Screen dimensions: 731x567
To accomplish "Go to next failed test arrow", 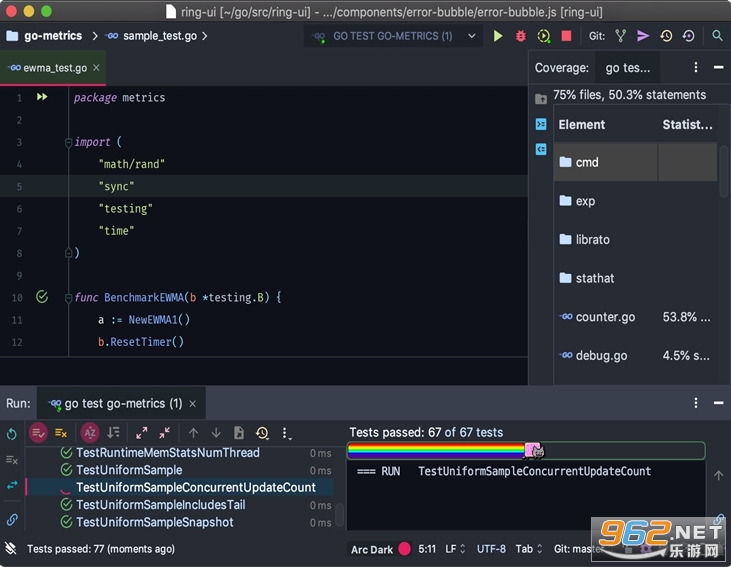I will tap(216, 433).
